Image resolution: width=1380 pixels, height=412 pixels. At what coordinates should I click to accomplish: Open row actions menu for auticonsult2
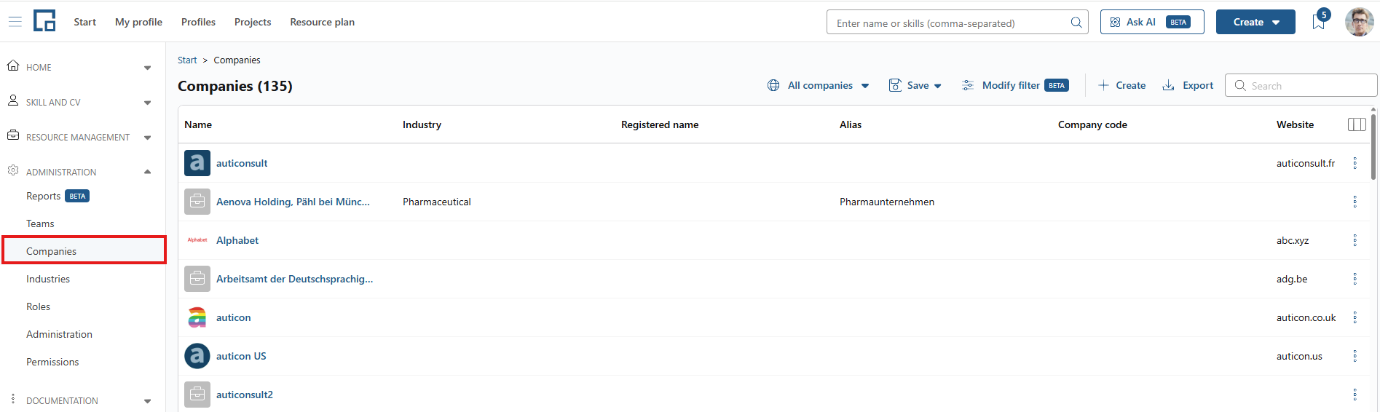[1355, 394]
